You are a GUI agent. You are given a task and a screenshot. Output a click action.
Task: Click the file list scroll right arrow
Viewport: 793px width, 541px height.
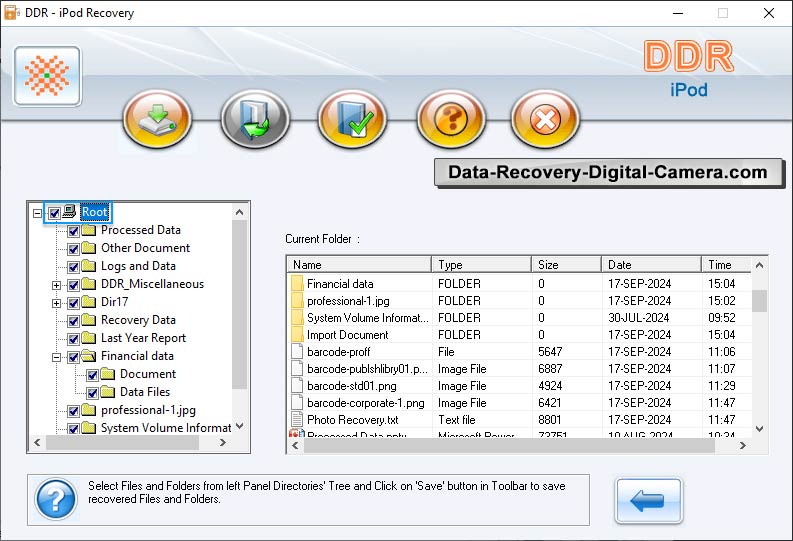pyautogui.click(x=742, y=445)
